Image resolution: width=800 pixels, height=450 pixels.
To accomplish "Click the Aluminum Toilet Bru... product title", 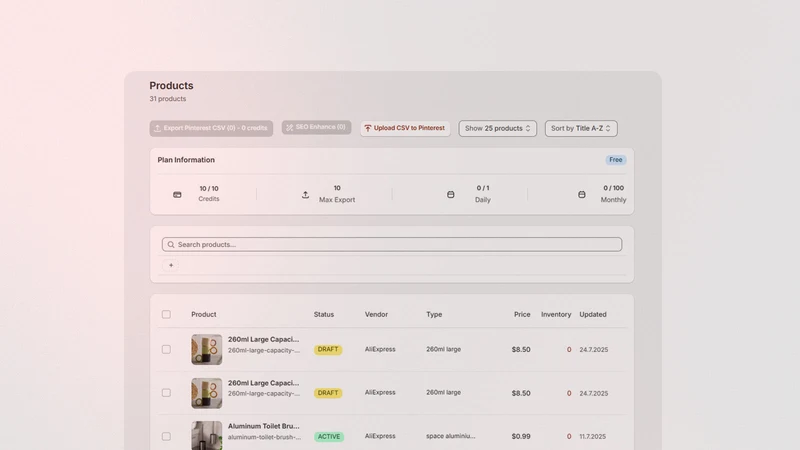I will coord(263,426).
